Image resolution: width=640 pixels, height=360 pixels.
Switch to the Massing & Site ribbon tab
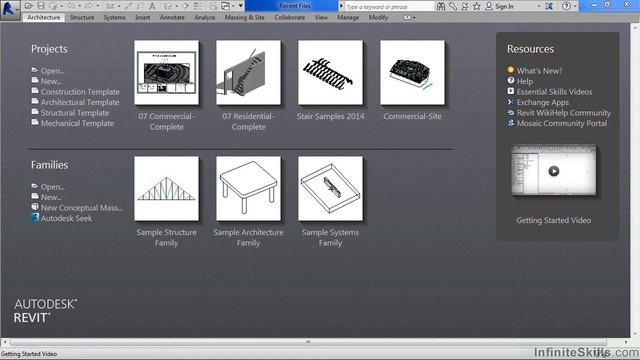point(244,18)
